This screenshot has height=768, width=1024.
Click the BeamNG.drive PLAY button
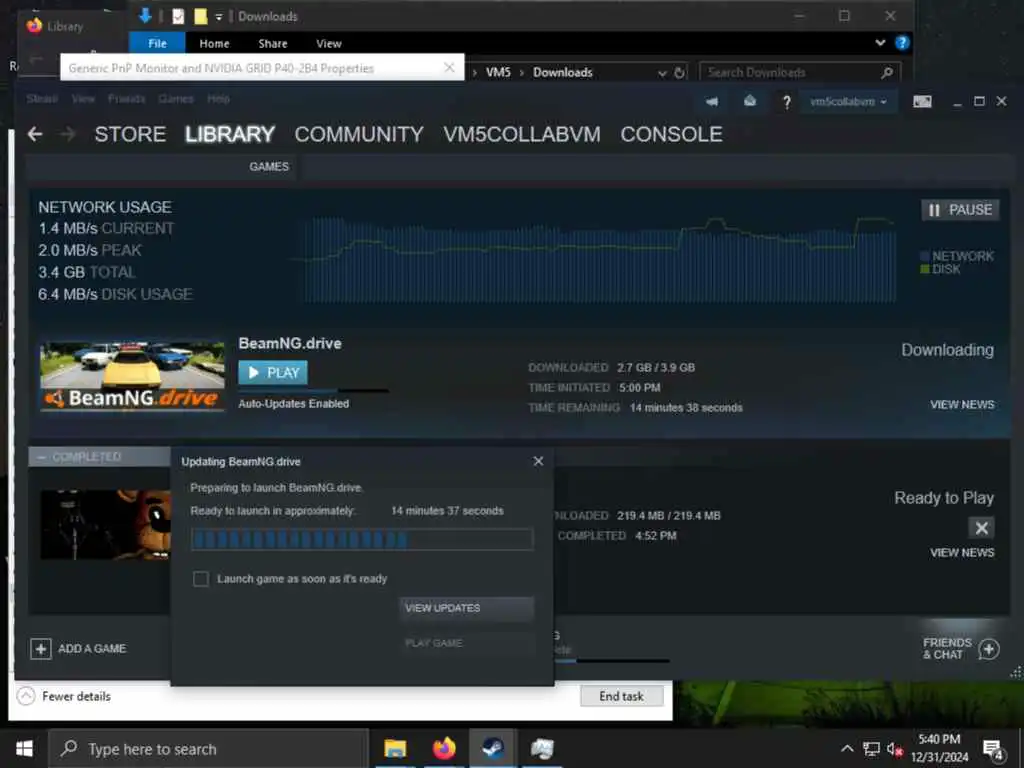pos(273,373)
